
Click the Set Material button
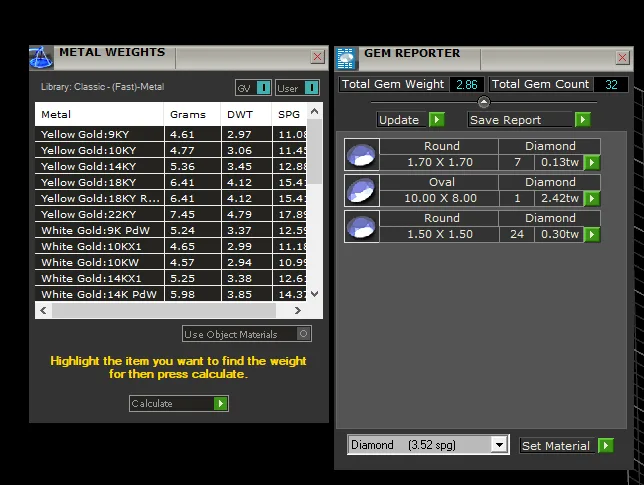coord(557,446)
